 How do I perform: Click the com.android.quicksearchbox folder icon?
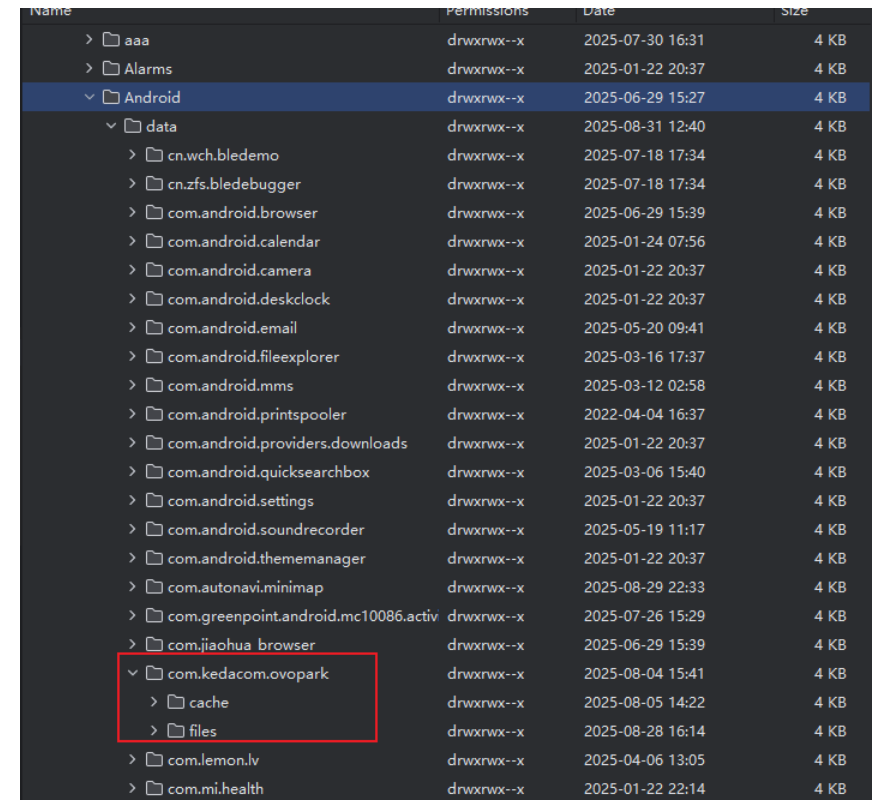pyautogui.click(x=154, y=472)
